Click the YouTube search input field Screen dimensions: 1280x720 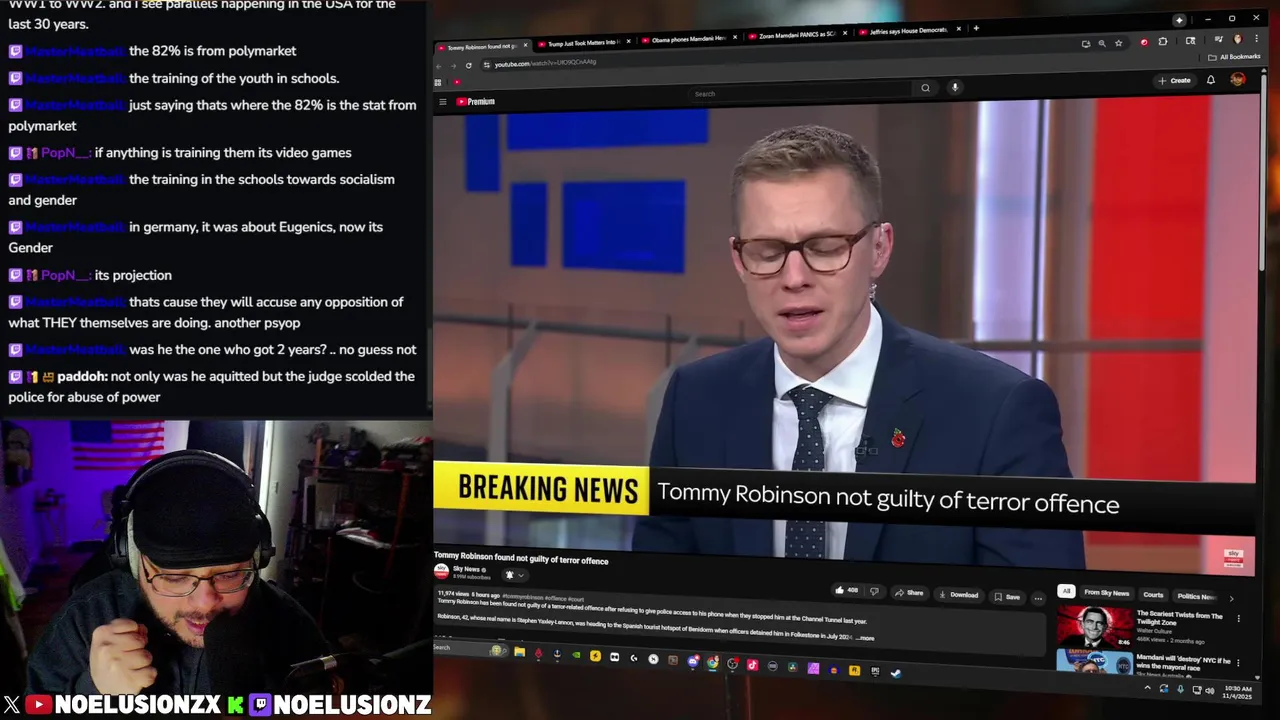coord(800,93)
